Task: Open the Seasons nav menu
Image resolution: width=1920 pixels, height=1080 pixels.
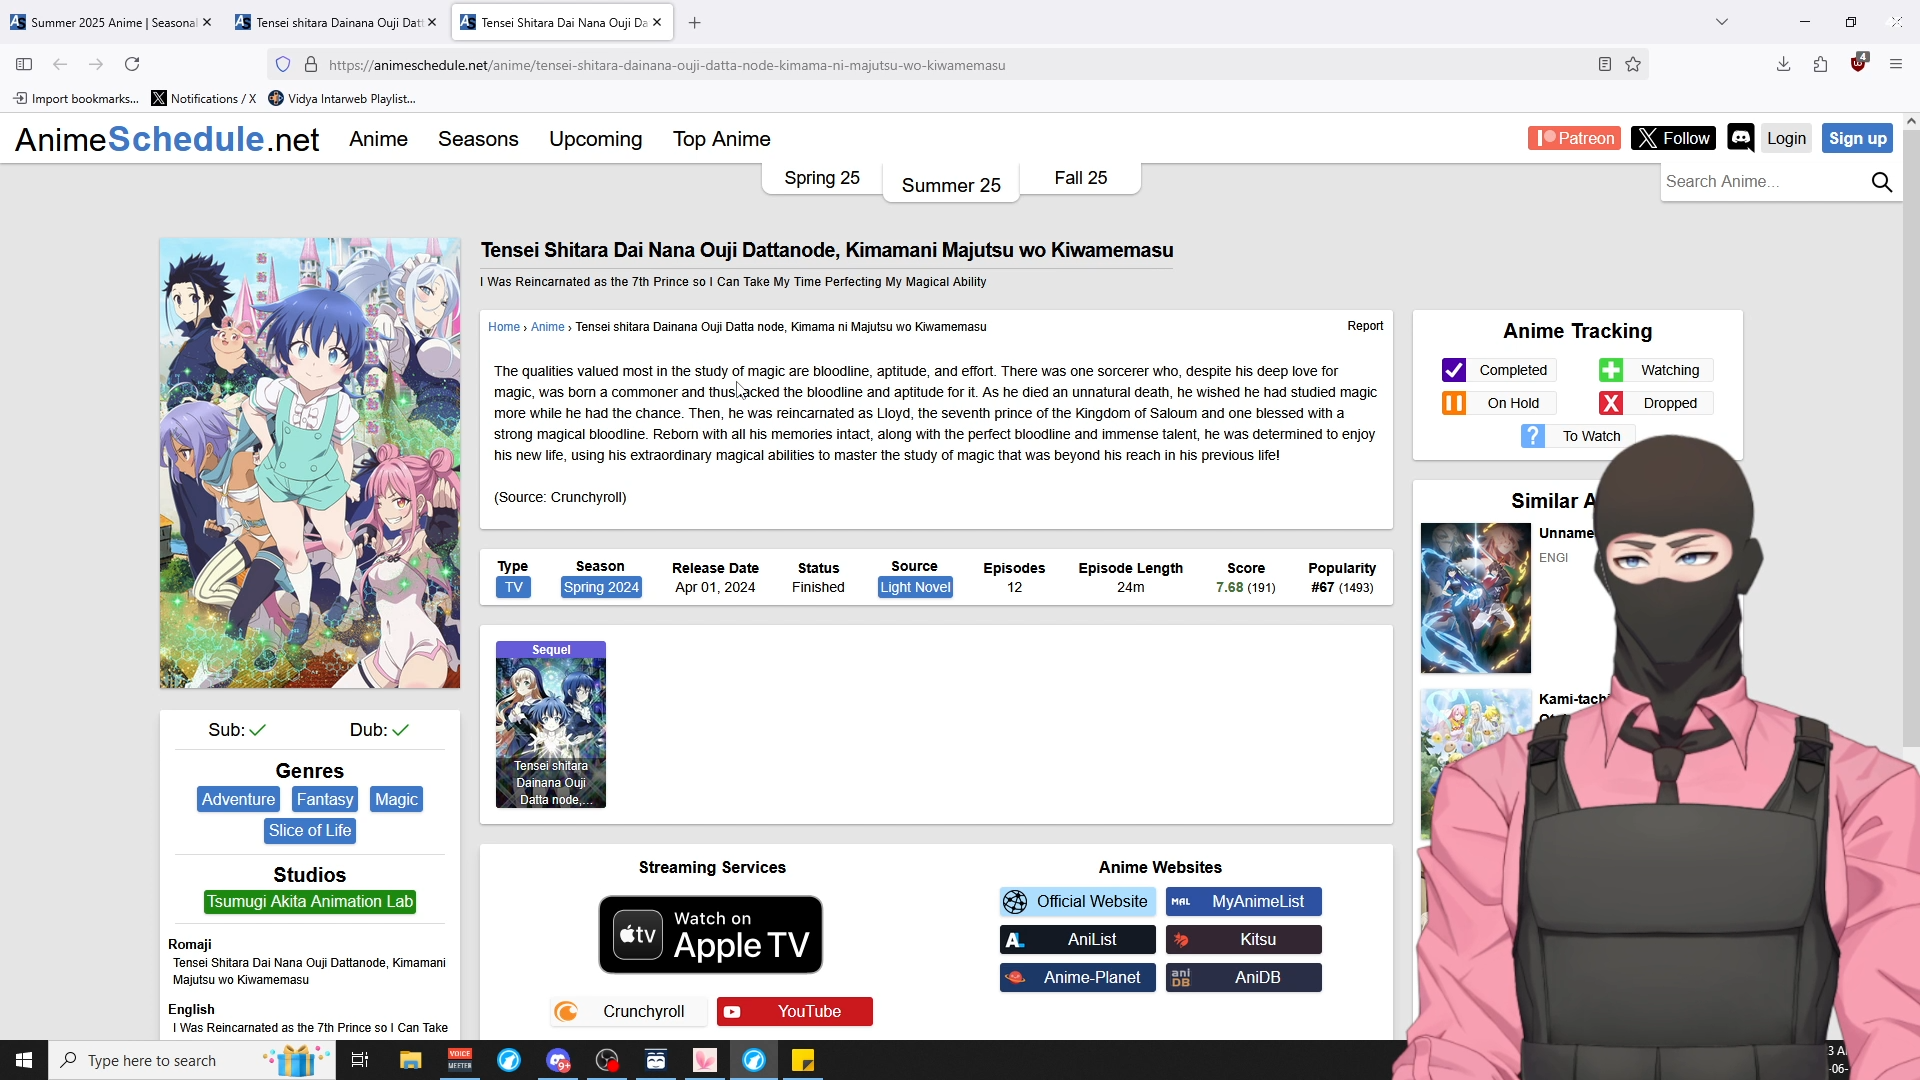Action: point(478,139)
